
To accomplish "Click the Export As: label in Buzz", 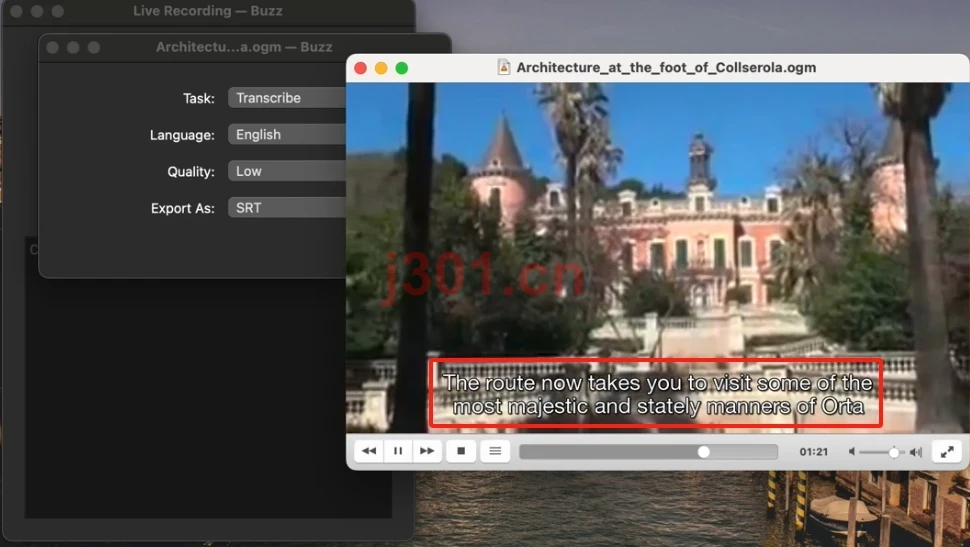I will (x=182, y=209).
